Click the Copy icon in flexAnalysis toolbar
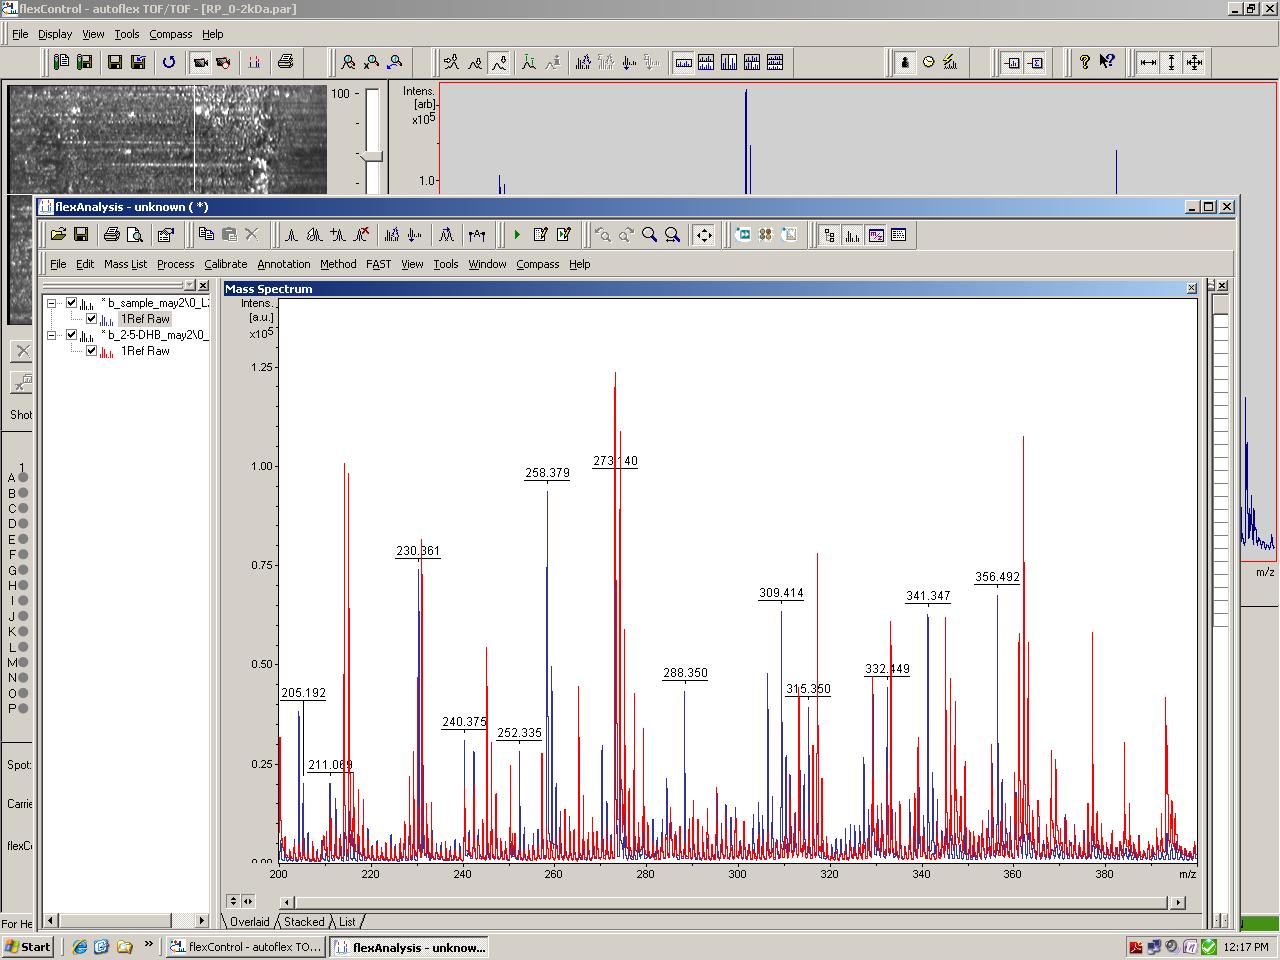The image size is (1280, 960). 206,235
